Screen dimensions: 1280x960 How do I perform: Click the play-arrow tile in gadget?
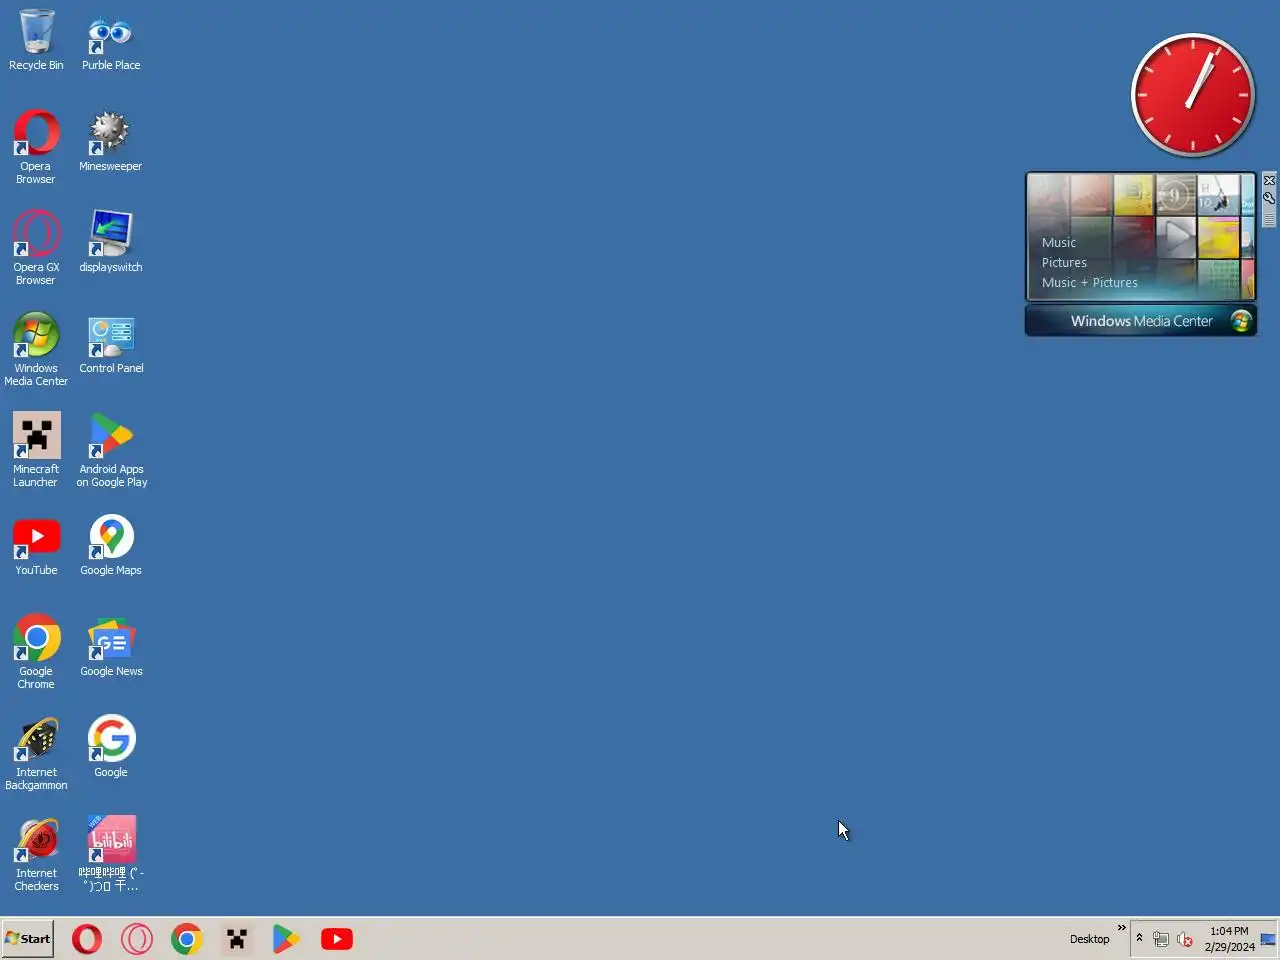[x=1176, y=238]
